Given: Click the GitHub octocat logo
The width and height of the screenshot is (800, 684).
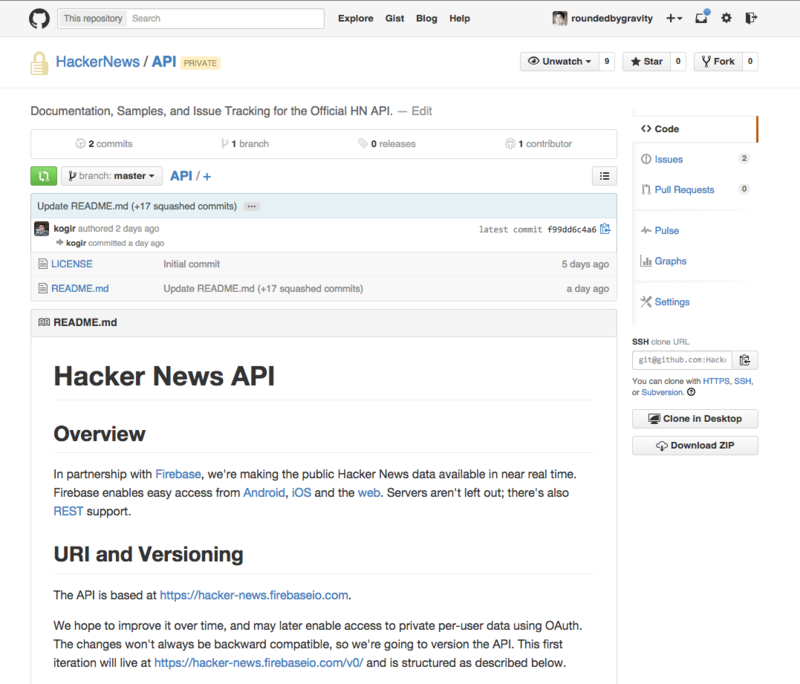Looking at the screenshot, I should point(39,18).
